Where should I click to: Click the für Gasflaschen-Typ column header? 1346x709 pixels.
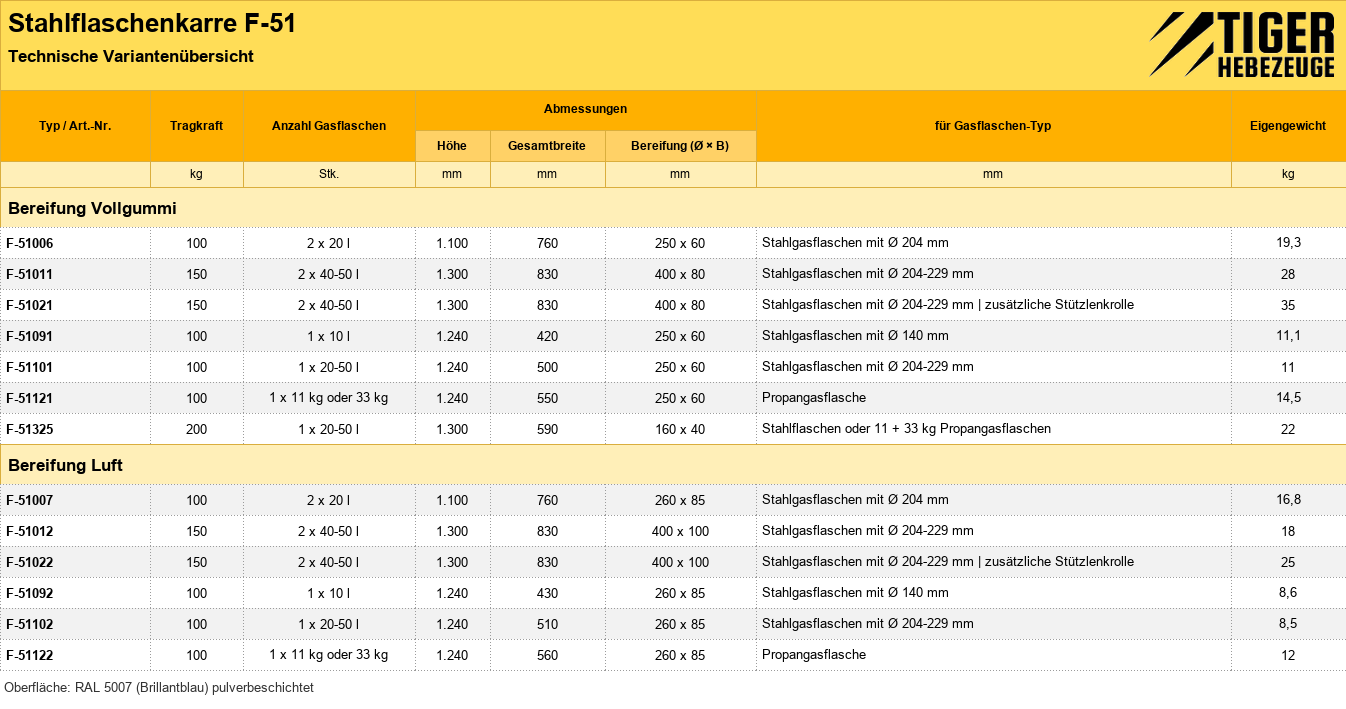coord(993,126)
